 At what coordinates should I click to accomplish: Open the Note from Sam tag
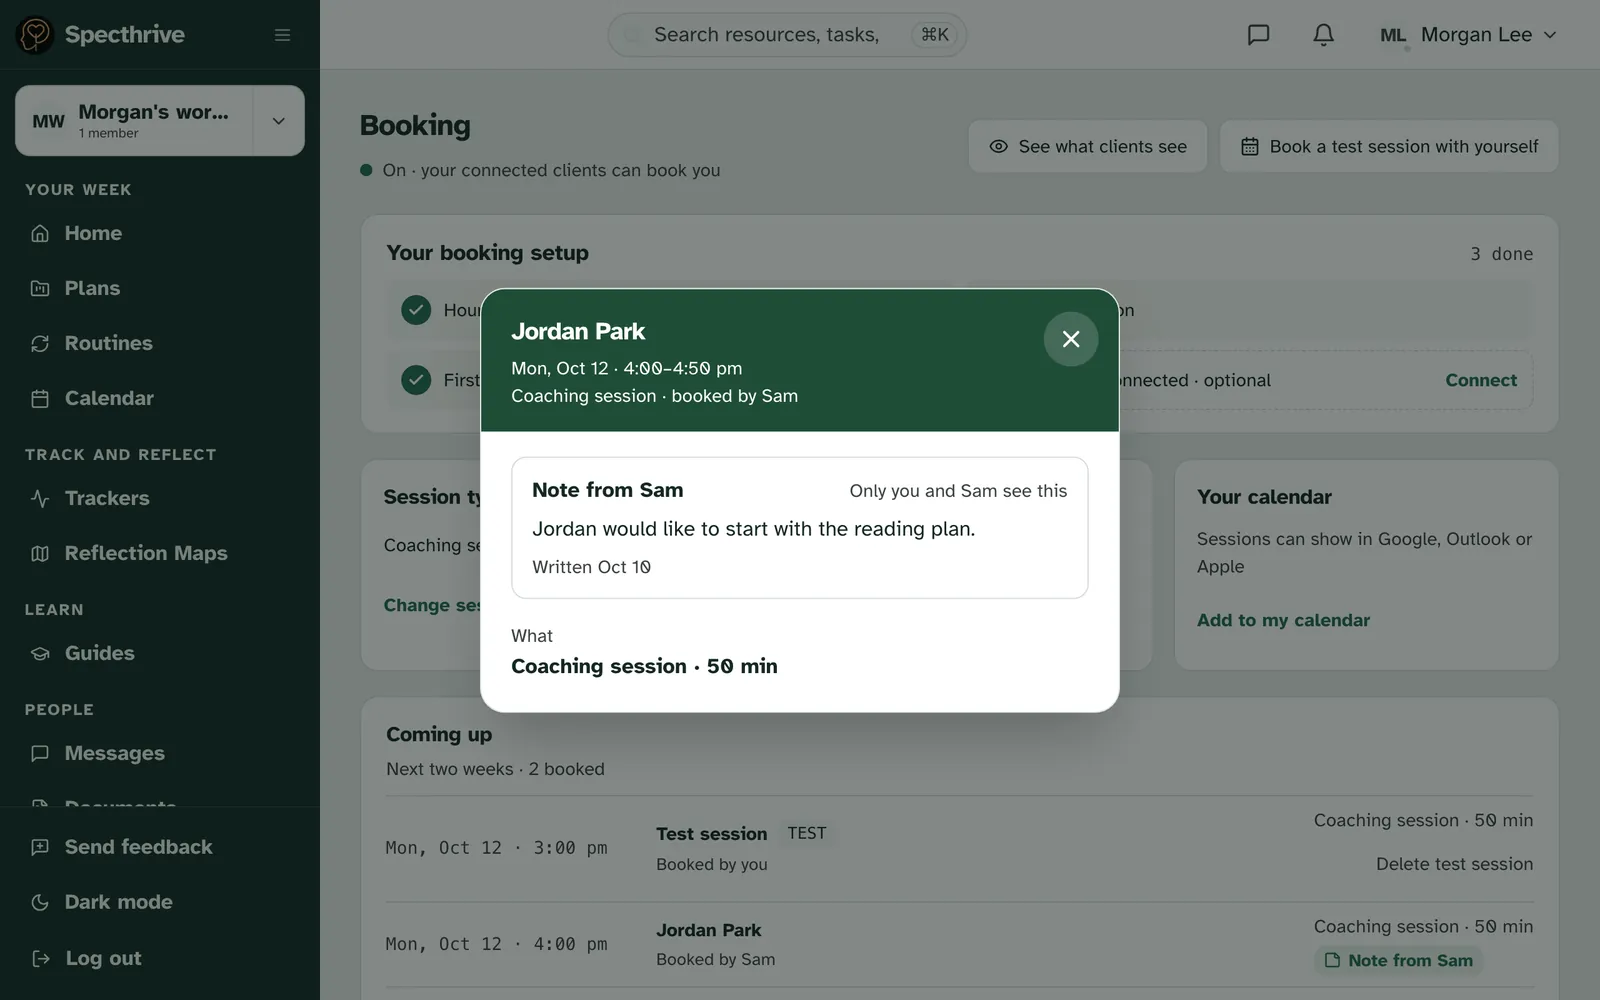click(x=1399, y=960)
